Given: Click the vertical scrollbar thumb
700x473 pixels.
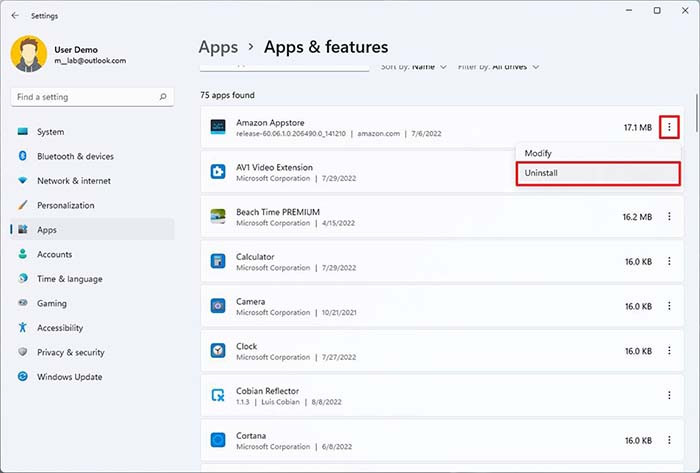Looking at the screenshot, I should pyautogui.click(x=696, y=112).
